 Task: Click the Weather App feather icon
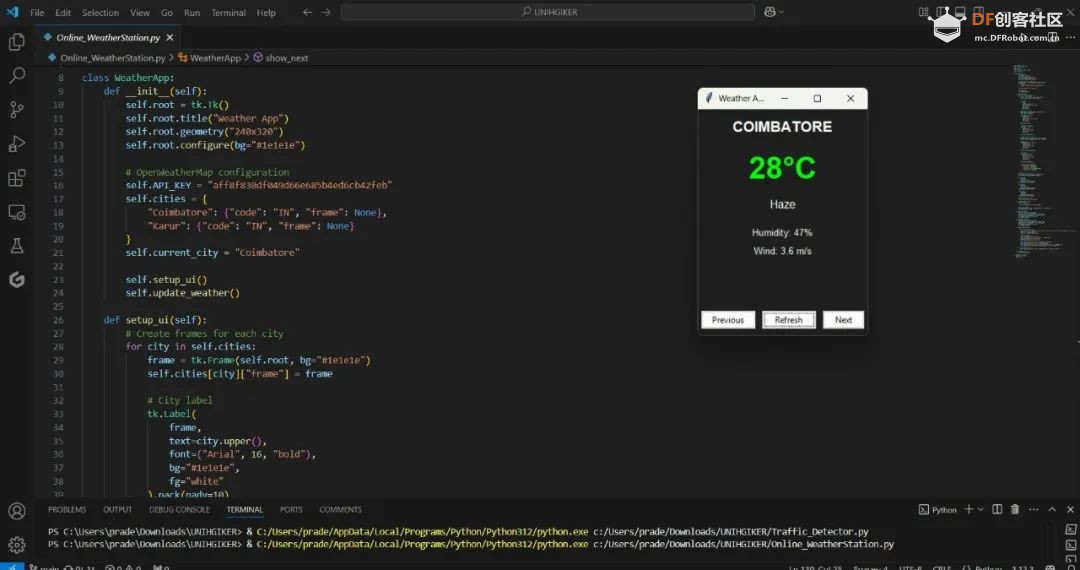click(x=709, y=98)
